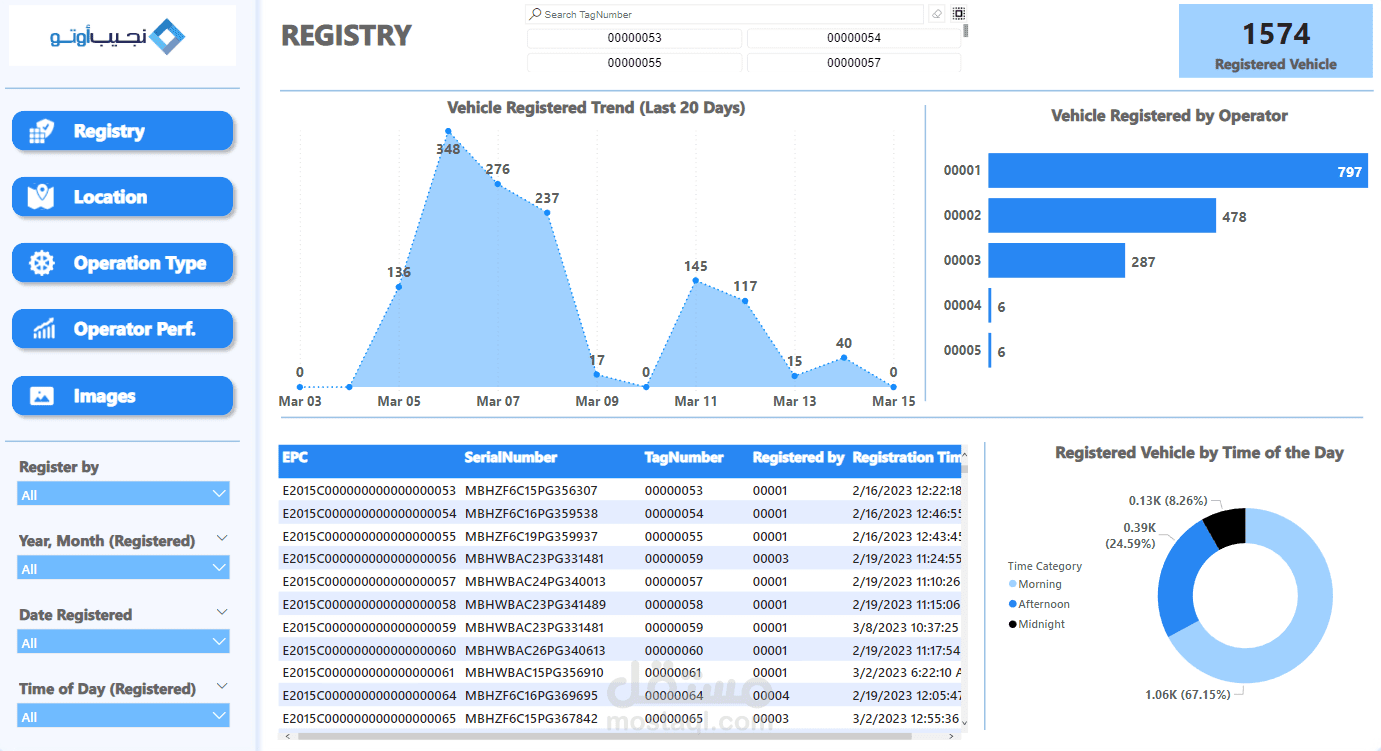Image resolution: width=1381 pixels, height=751 pixels.
Task: Collapse the Year, Month (Registered) header chevron
Action: [x=222, y=538]
